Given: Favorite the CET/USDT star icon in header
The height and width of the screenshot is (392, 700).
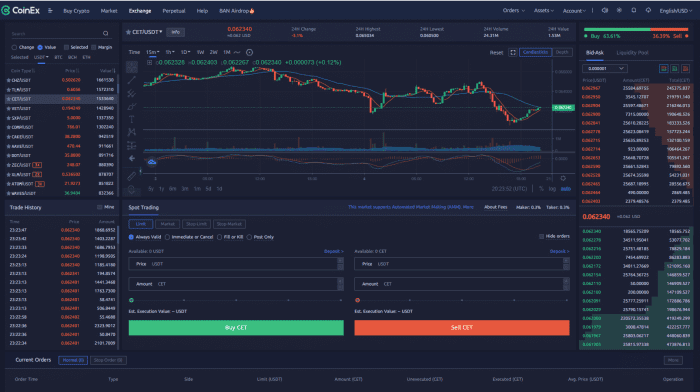Looking at the screenshot, I should (x=128, y=32).
